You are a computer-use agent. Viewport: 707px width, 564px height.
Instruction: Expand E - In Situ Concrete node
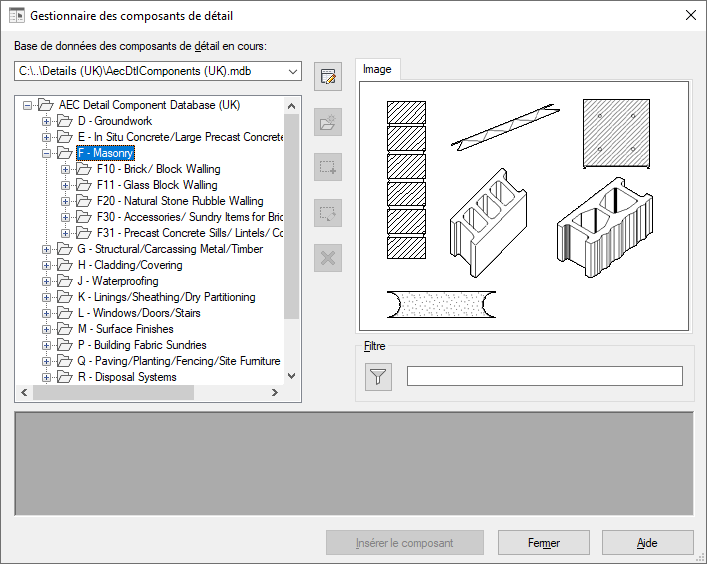tap(46, 137)
